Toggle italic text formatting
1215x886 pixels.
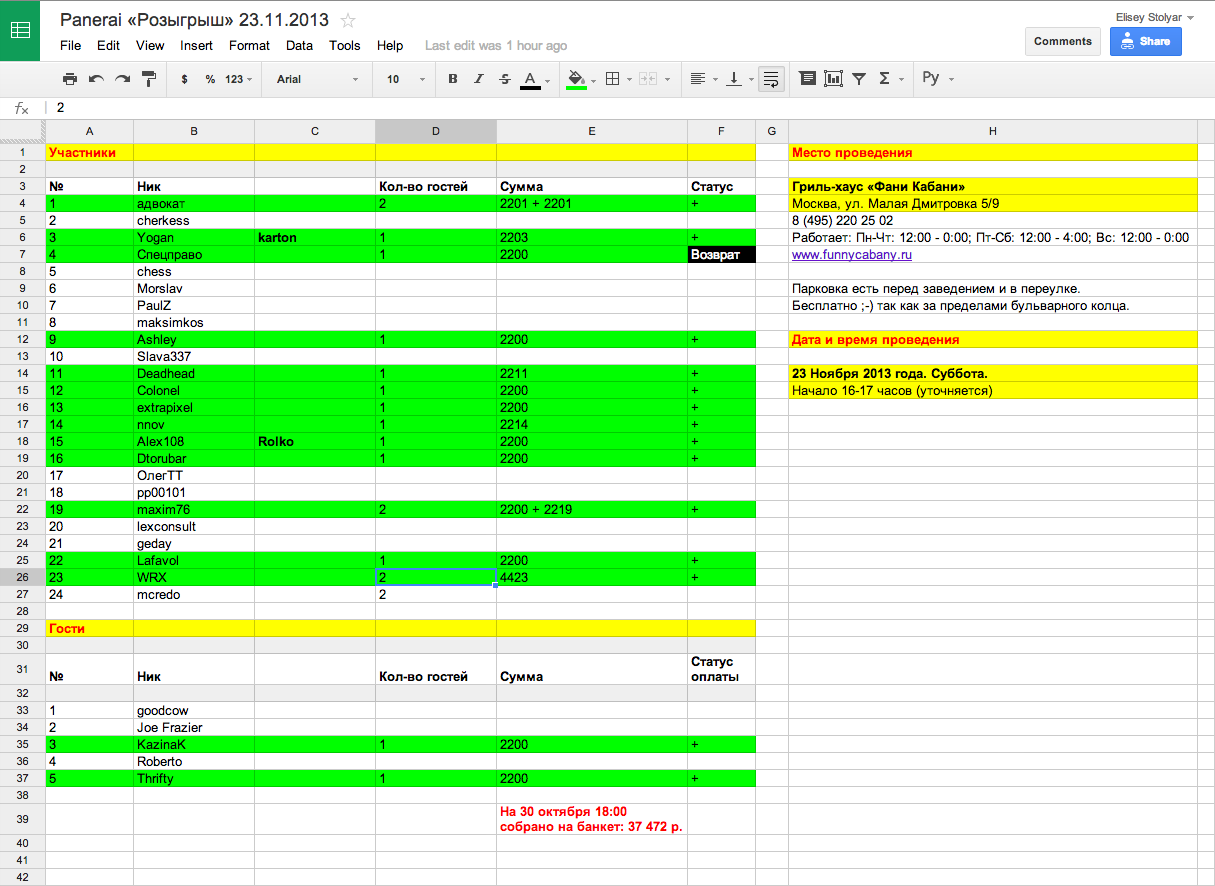[479, 79]
